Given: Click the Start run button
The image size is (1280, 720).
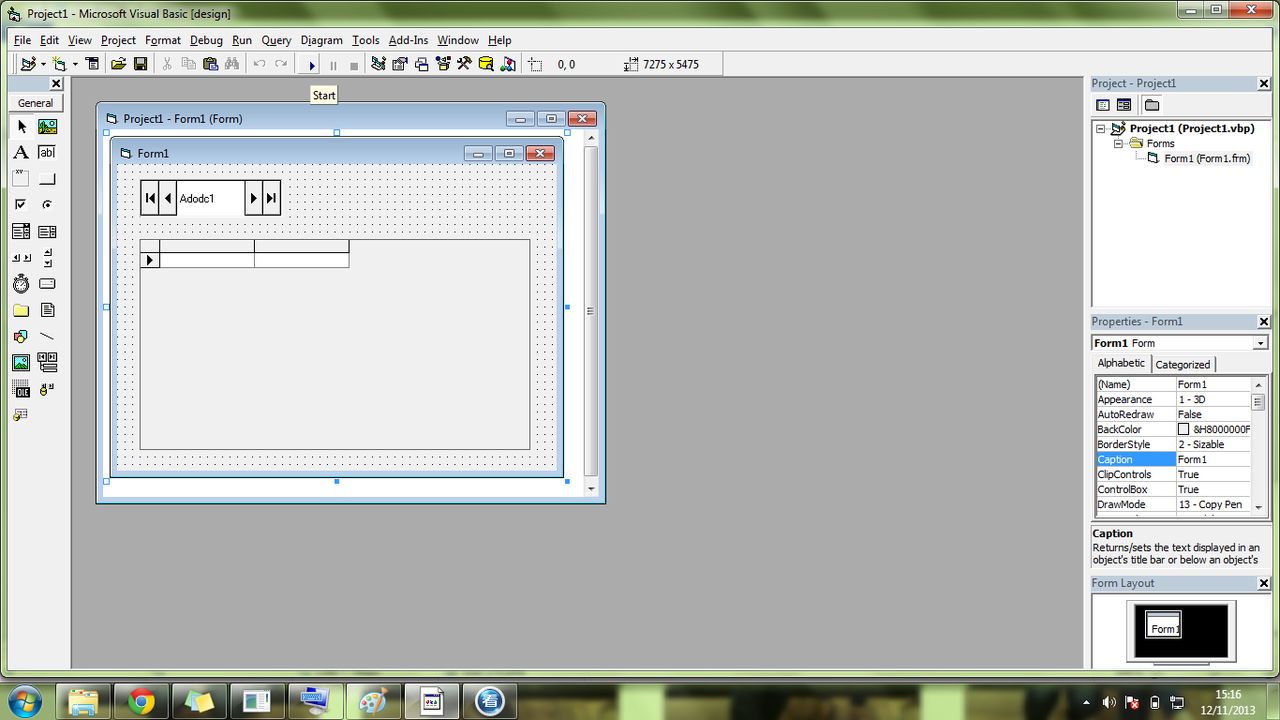Looking at the screenshot, I should tap(312, 65).
